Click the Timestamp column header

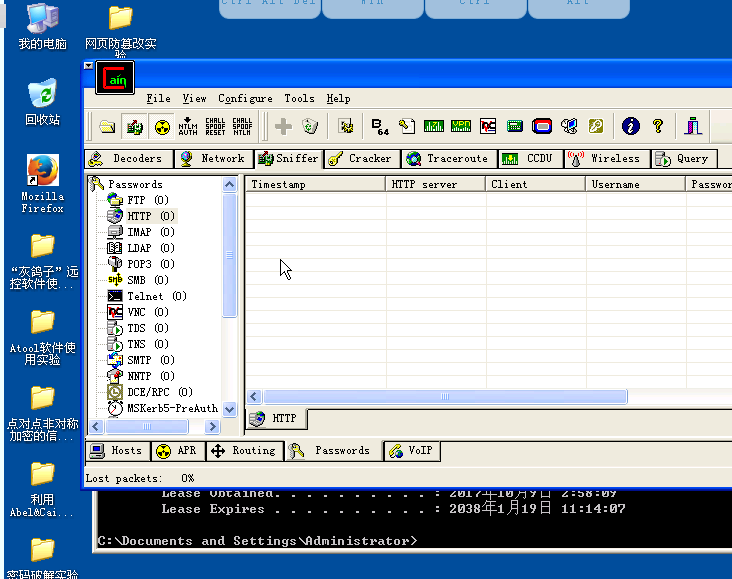(315, 184)
